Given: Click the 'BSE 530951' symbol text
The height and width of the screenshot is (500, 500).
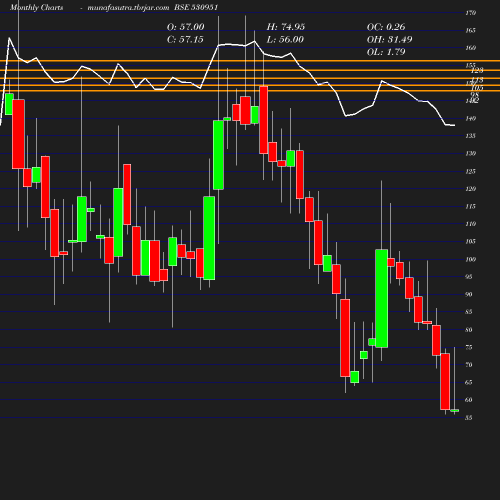Looking at the screenshot, I should point(196,8).
